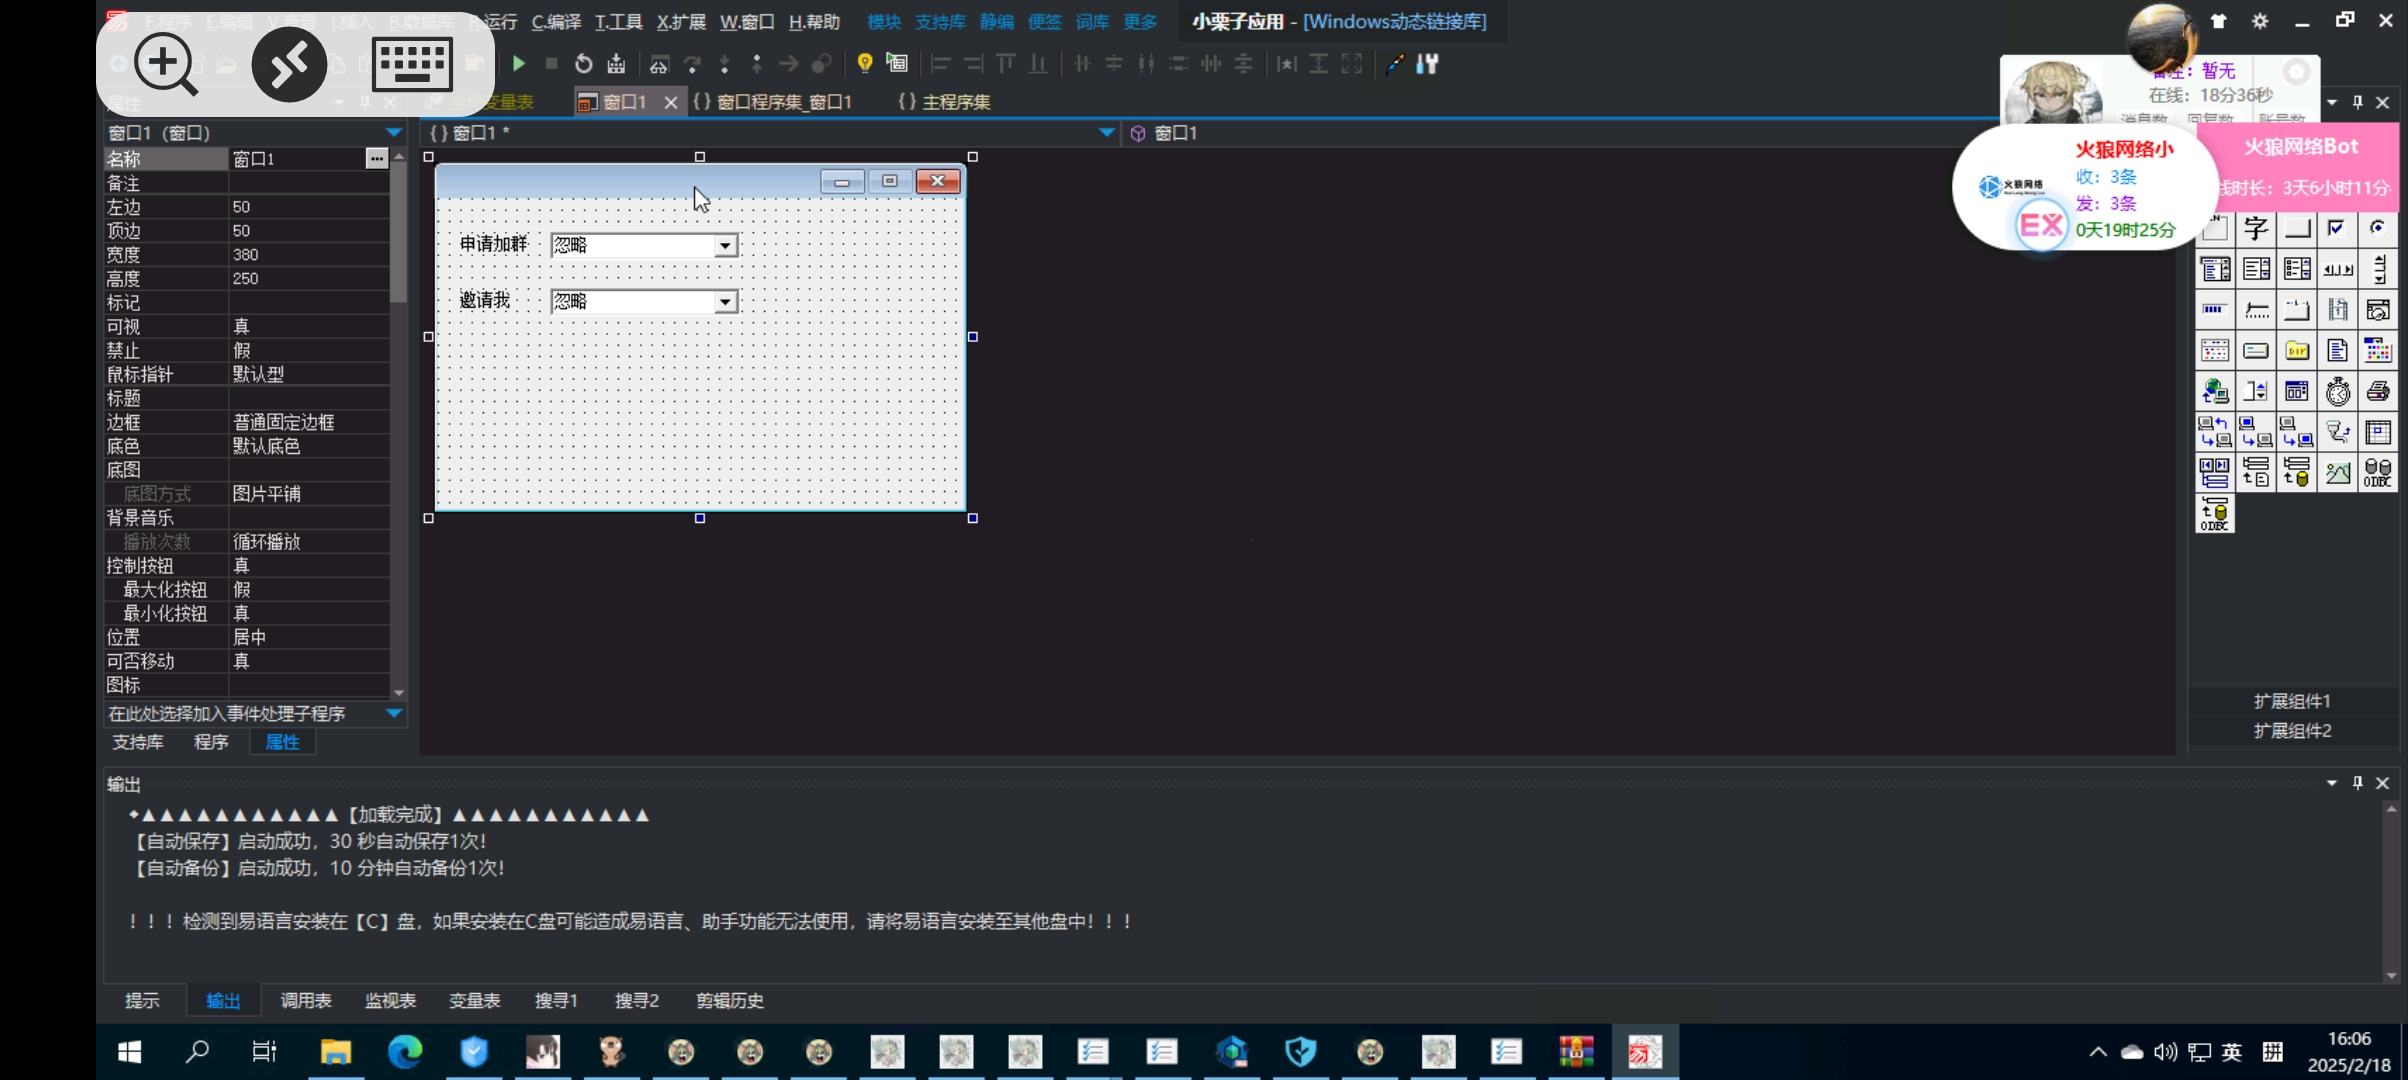Click the light bulb hint icon
Image resolution: width=2408 pixels, height=1080 pixels.
pos(865,63)
